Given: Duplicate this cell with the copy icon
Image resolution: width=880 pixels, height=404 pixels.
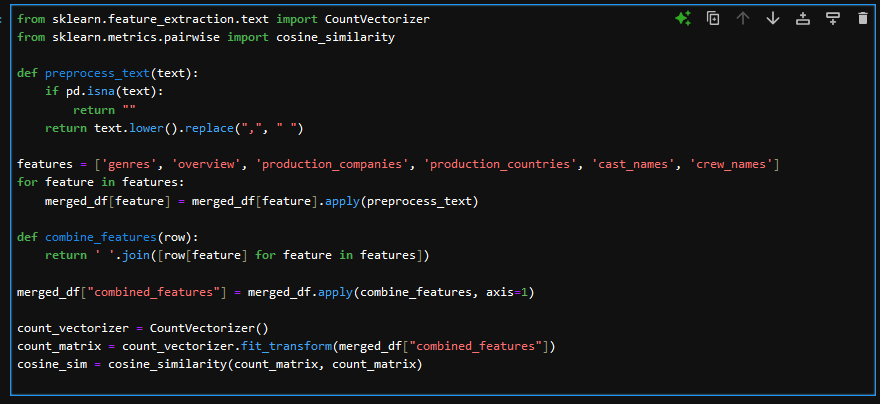Looking at the screenshot, I should pos(713,18).
